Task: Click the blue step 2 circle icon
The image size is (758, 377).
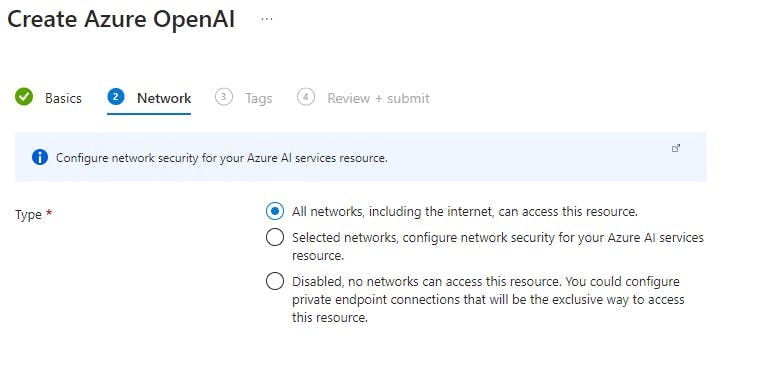Action: pyautogui.click(x=116, y=97)
